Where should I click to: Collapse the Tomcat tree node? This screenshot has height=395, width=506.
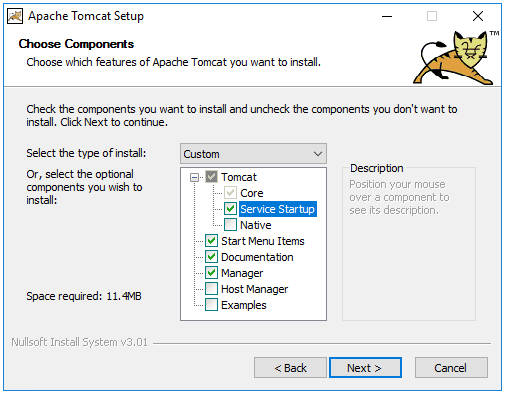[x=194, y=177]
